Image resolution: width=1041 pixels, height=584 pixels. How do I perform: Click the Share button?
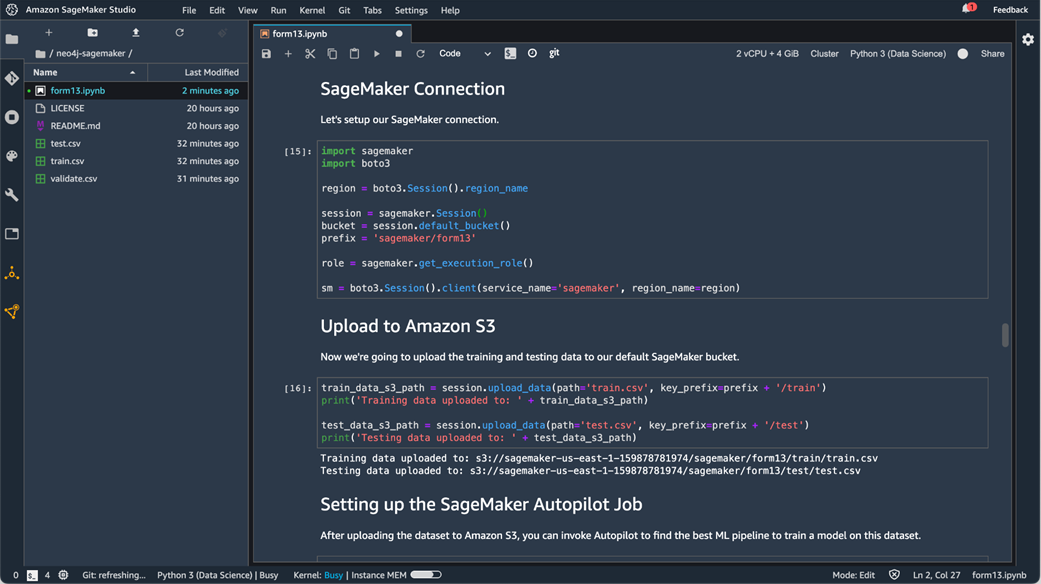[x=992, y=54]
